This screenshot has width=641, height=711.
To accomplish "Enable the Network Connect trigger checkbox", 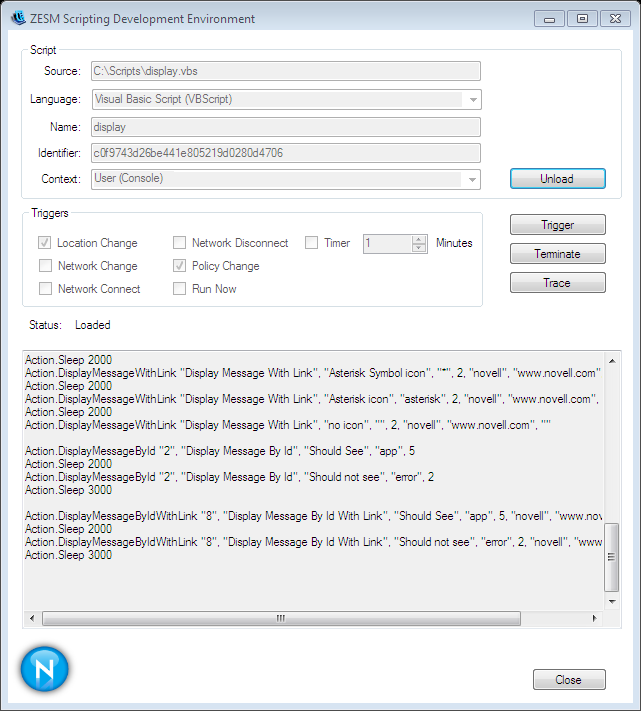I will [45, 288].
